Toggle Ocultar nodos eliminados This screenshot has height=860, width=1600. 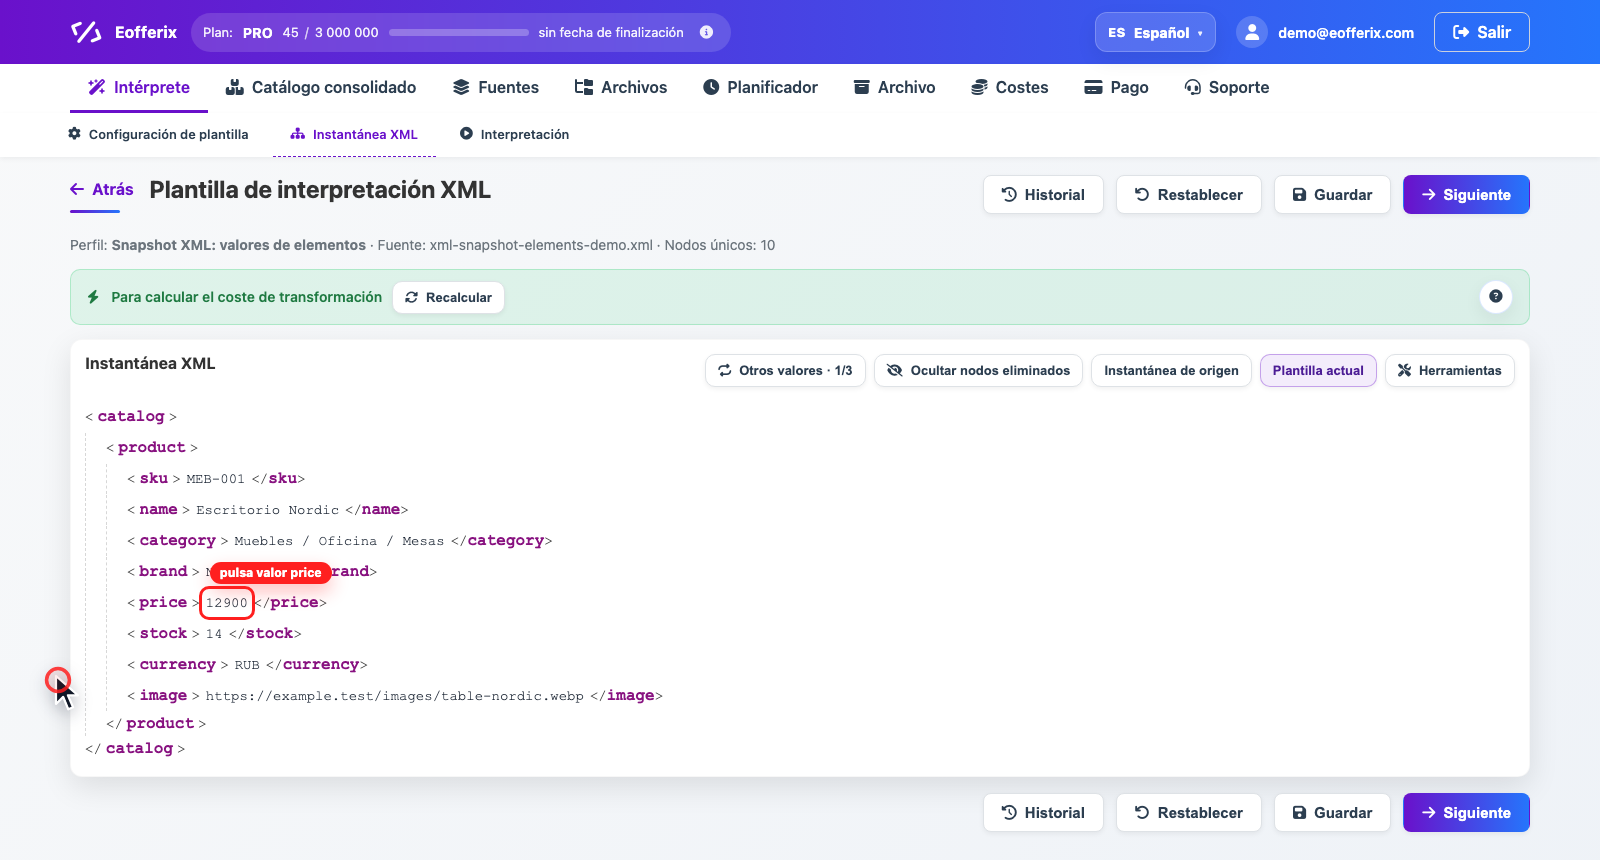click(978, 370)
